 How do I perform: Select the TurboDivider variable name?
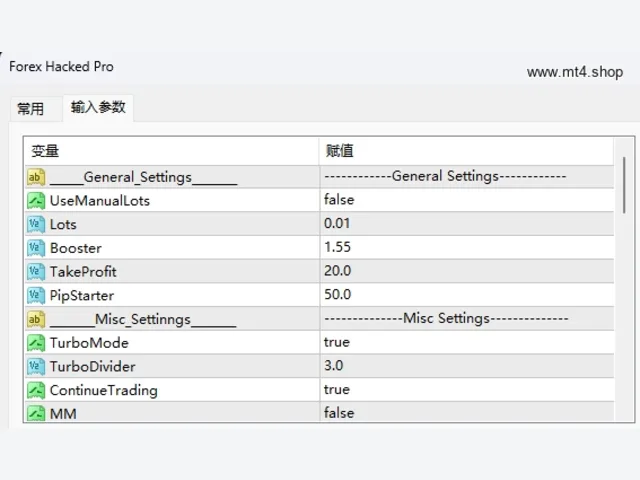[x=92, y=367]
